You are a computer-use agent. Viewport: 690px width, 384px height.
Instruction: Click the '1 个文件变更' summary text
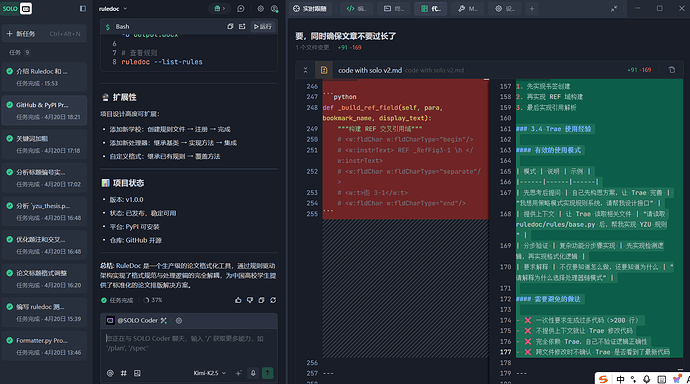(312, 48)
